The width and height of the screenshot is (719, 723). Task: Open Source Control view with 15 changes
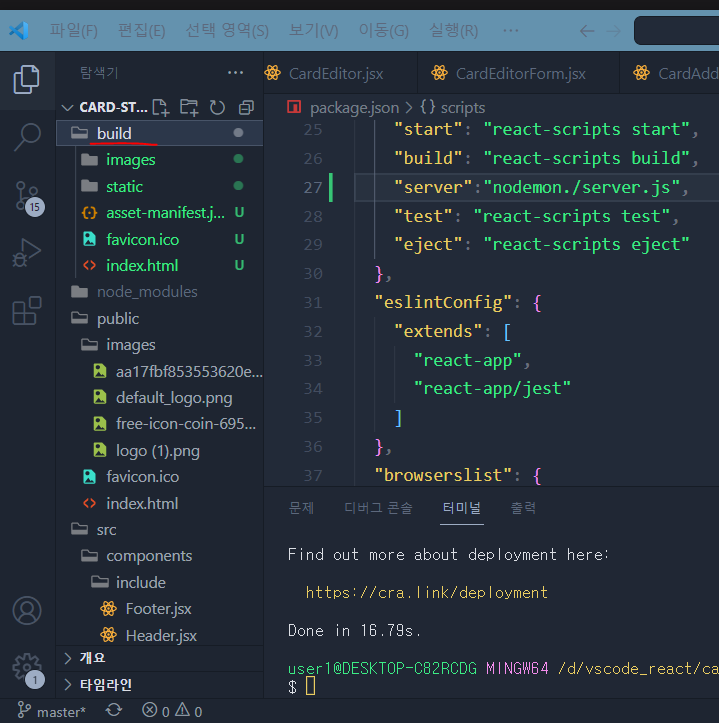coord(28,197)
